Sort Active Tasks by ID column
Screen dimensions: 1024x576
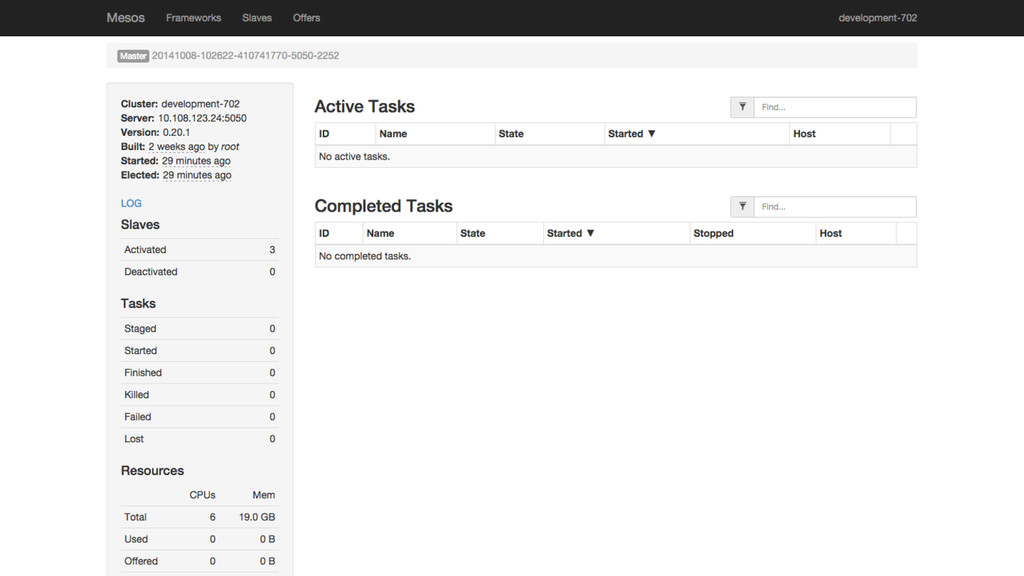point(324,134)
